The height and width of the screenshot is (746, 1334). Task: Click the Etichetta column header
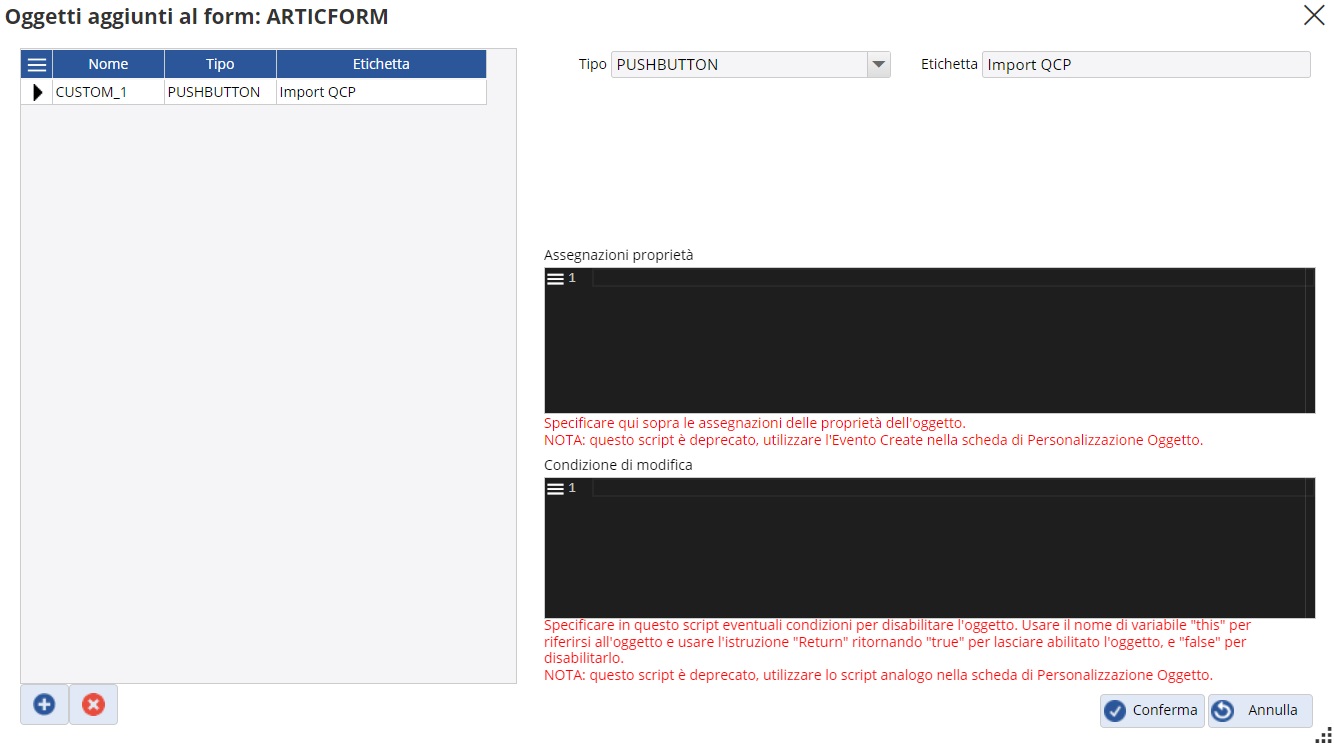pyautogui.click(x=381, y=64)
